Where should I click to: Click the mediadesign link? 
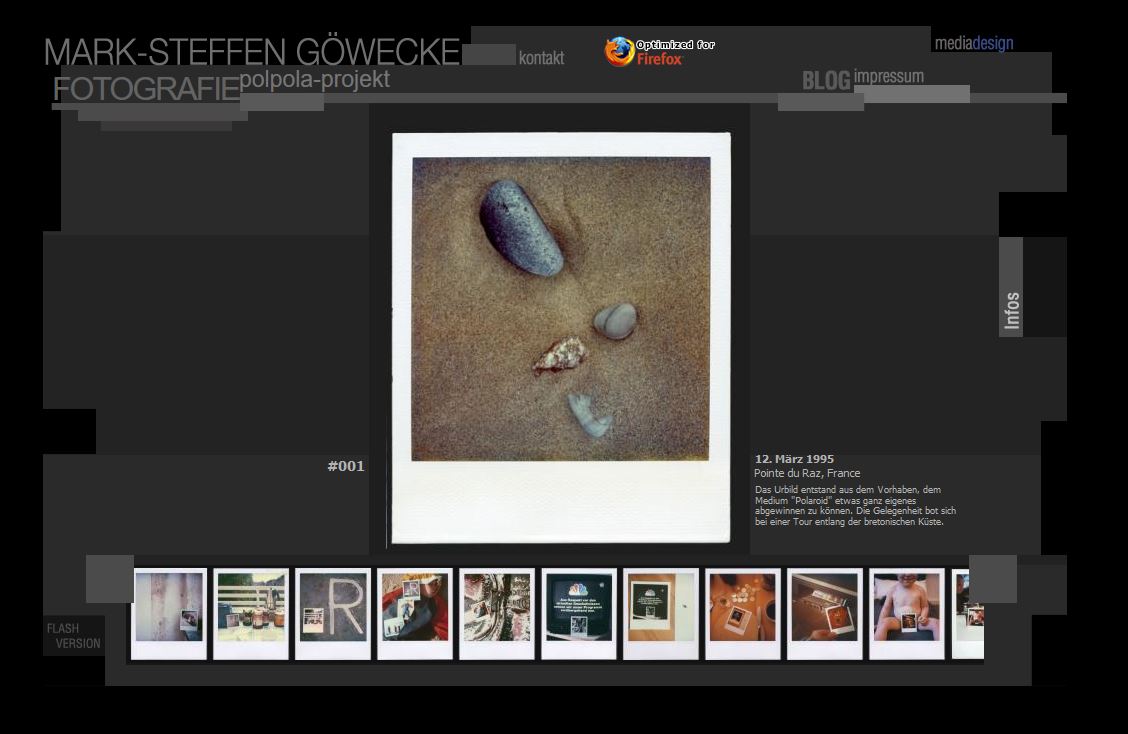pos(973,43)
